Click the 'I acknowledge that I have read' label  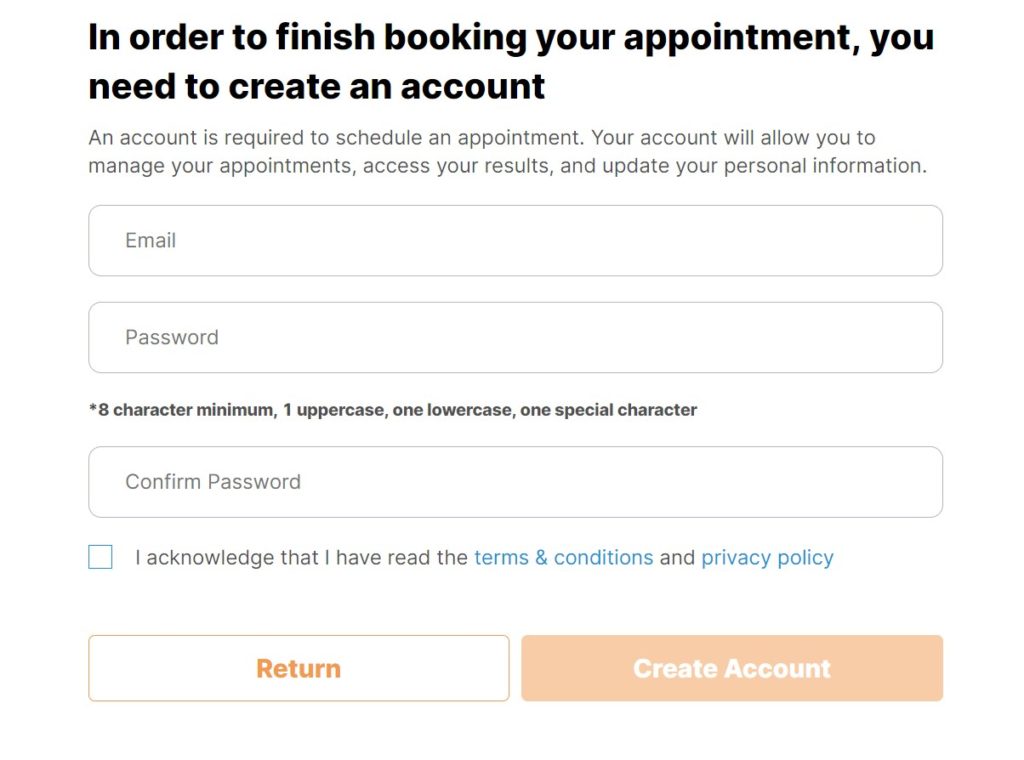pyautogui.click(x=301, y=557)
